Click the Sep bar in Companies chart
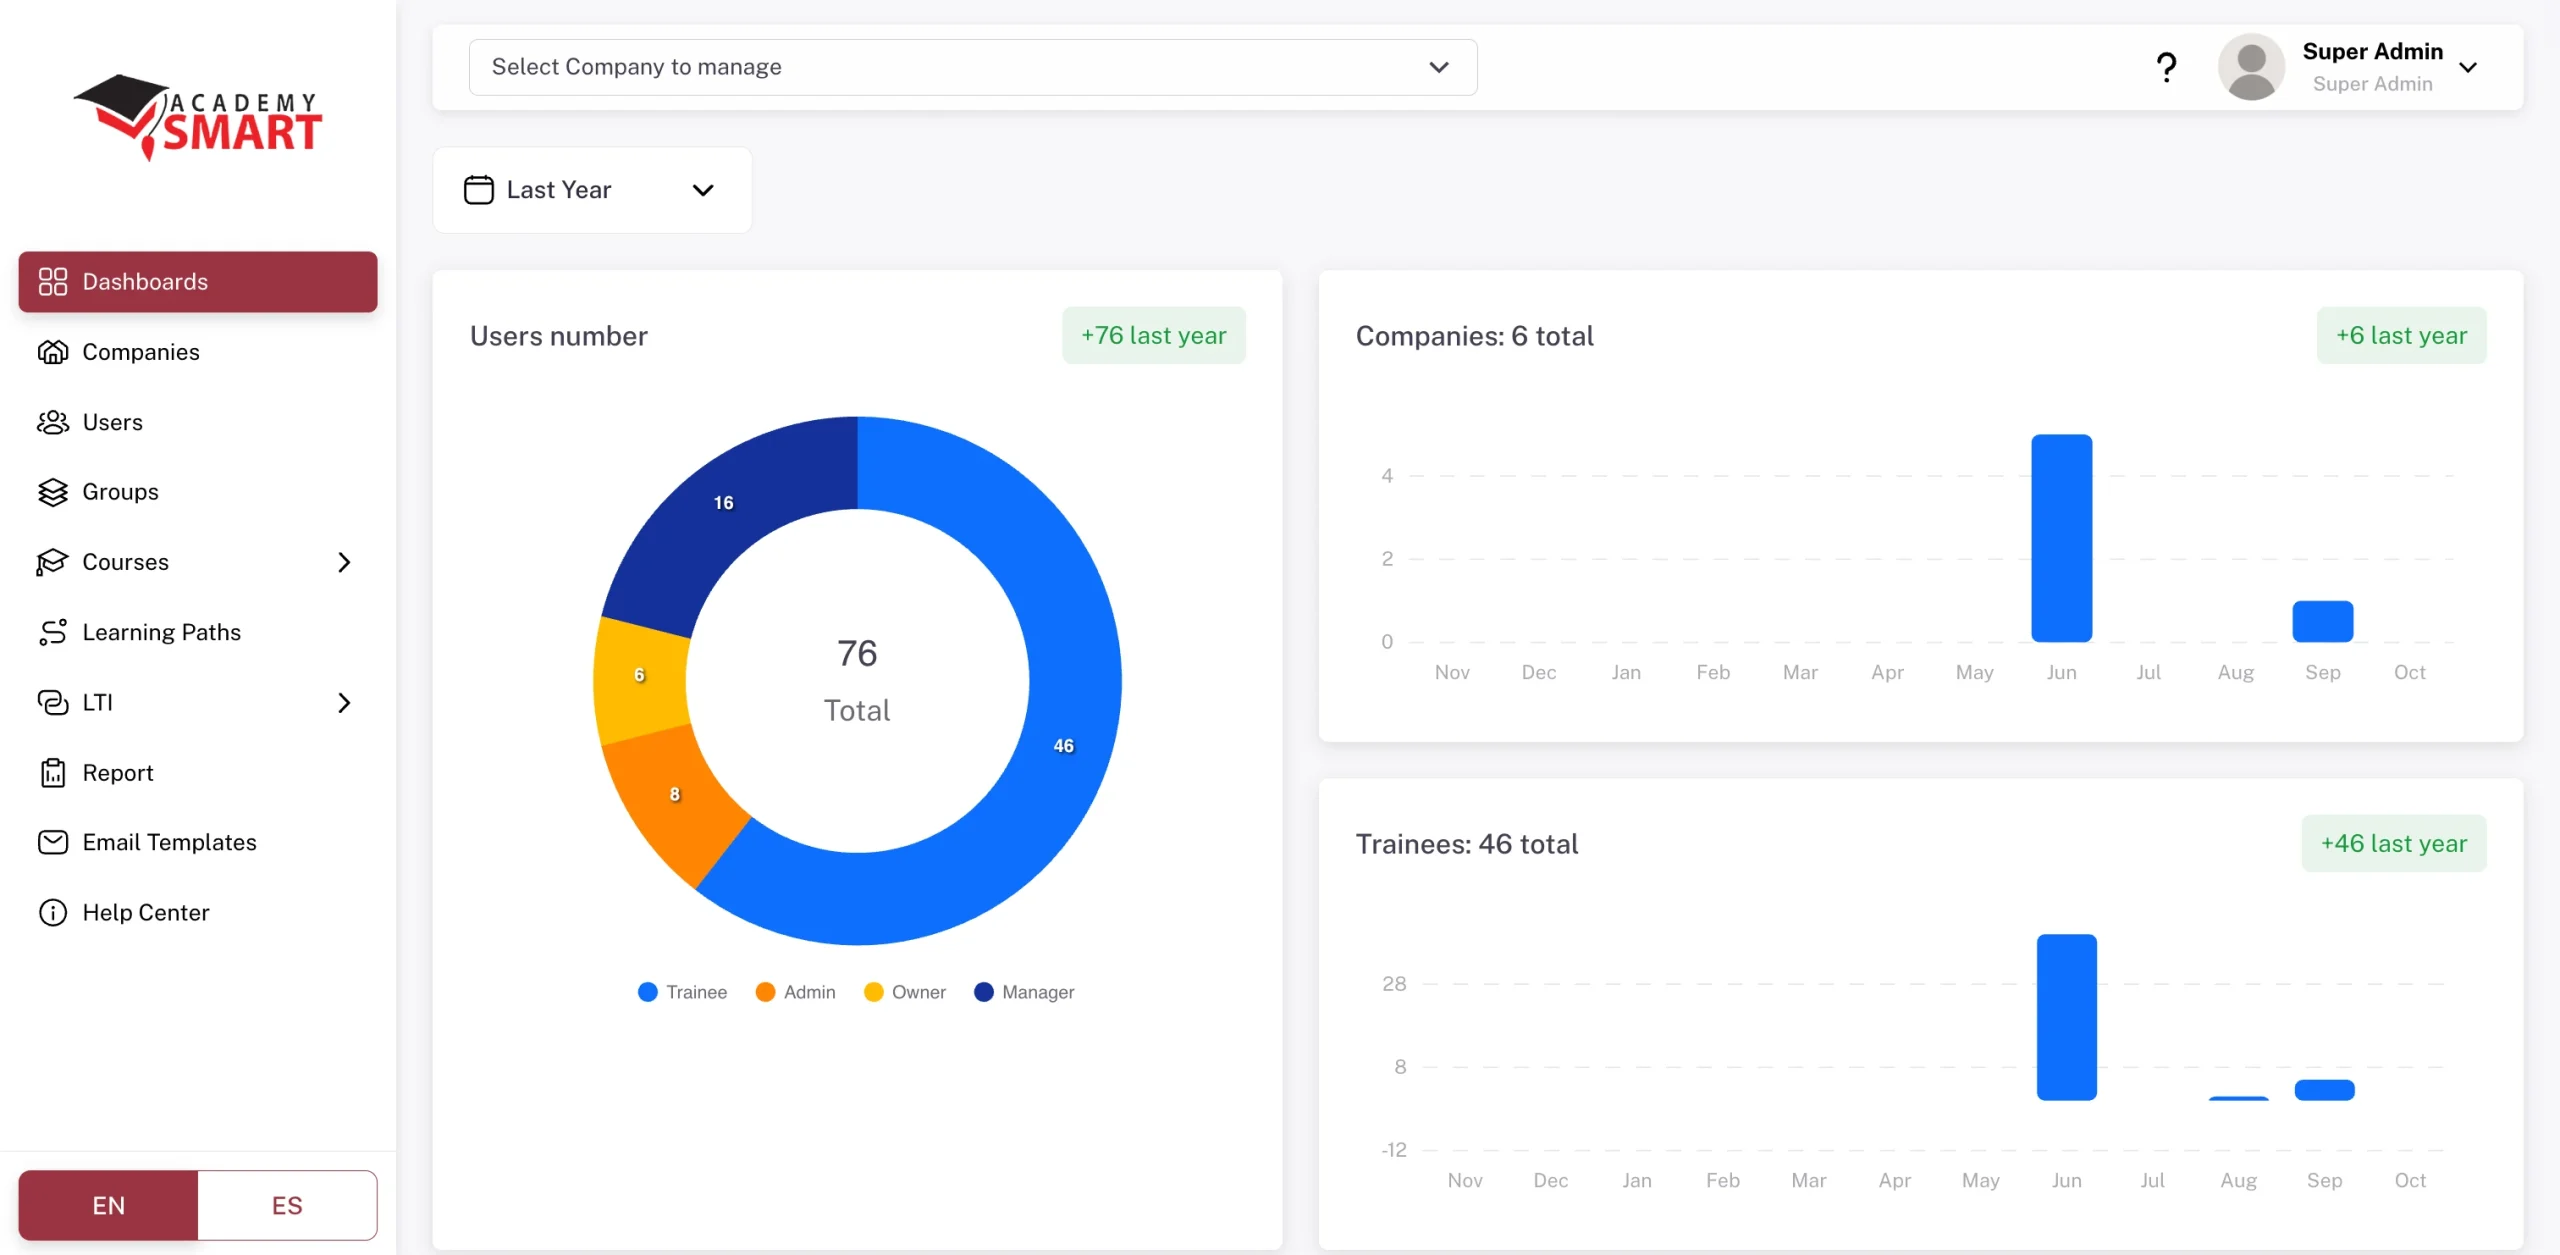The image size is (2560, 1255). point(2323,621)
